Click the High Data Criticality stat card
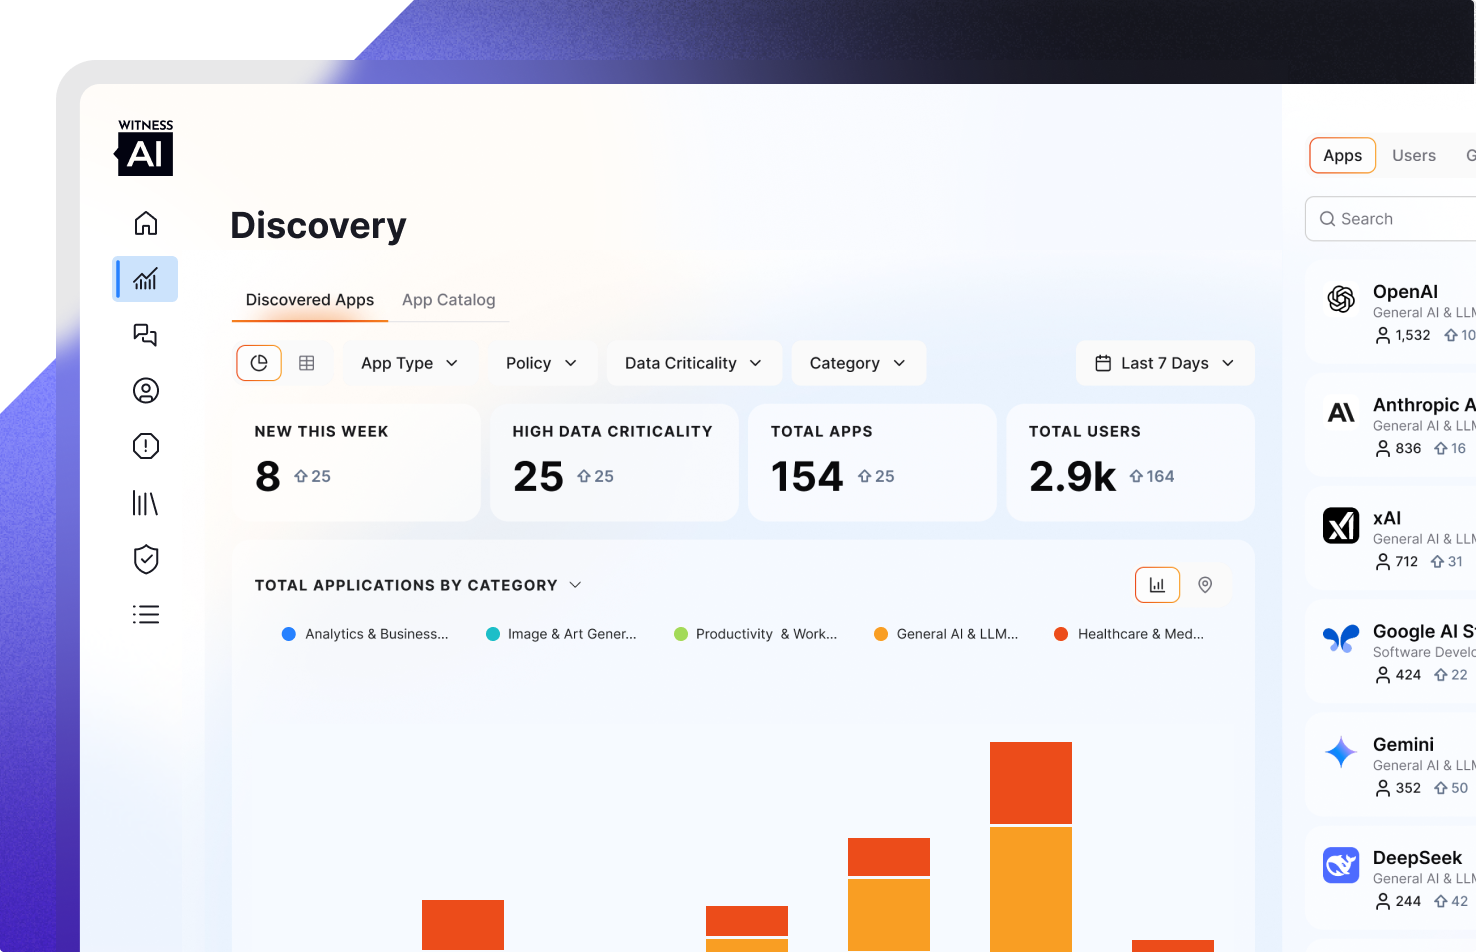Image resolution: width=1476 pixels, height=952 pixels. point(614,463)
